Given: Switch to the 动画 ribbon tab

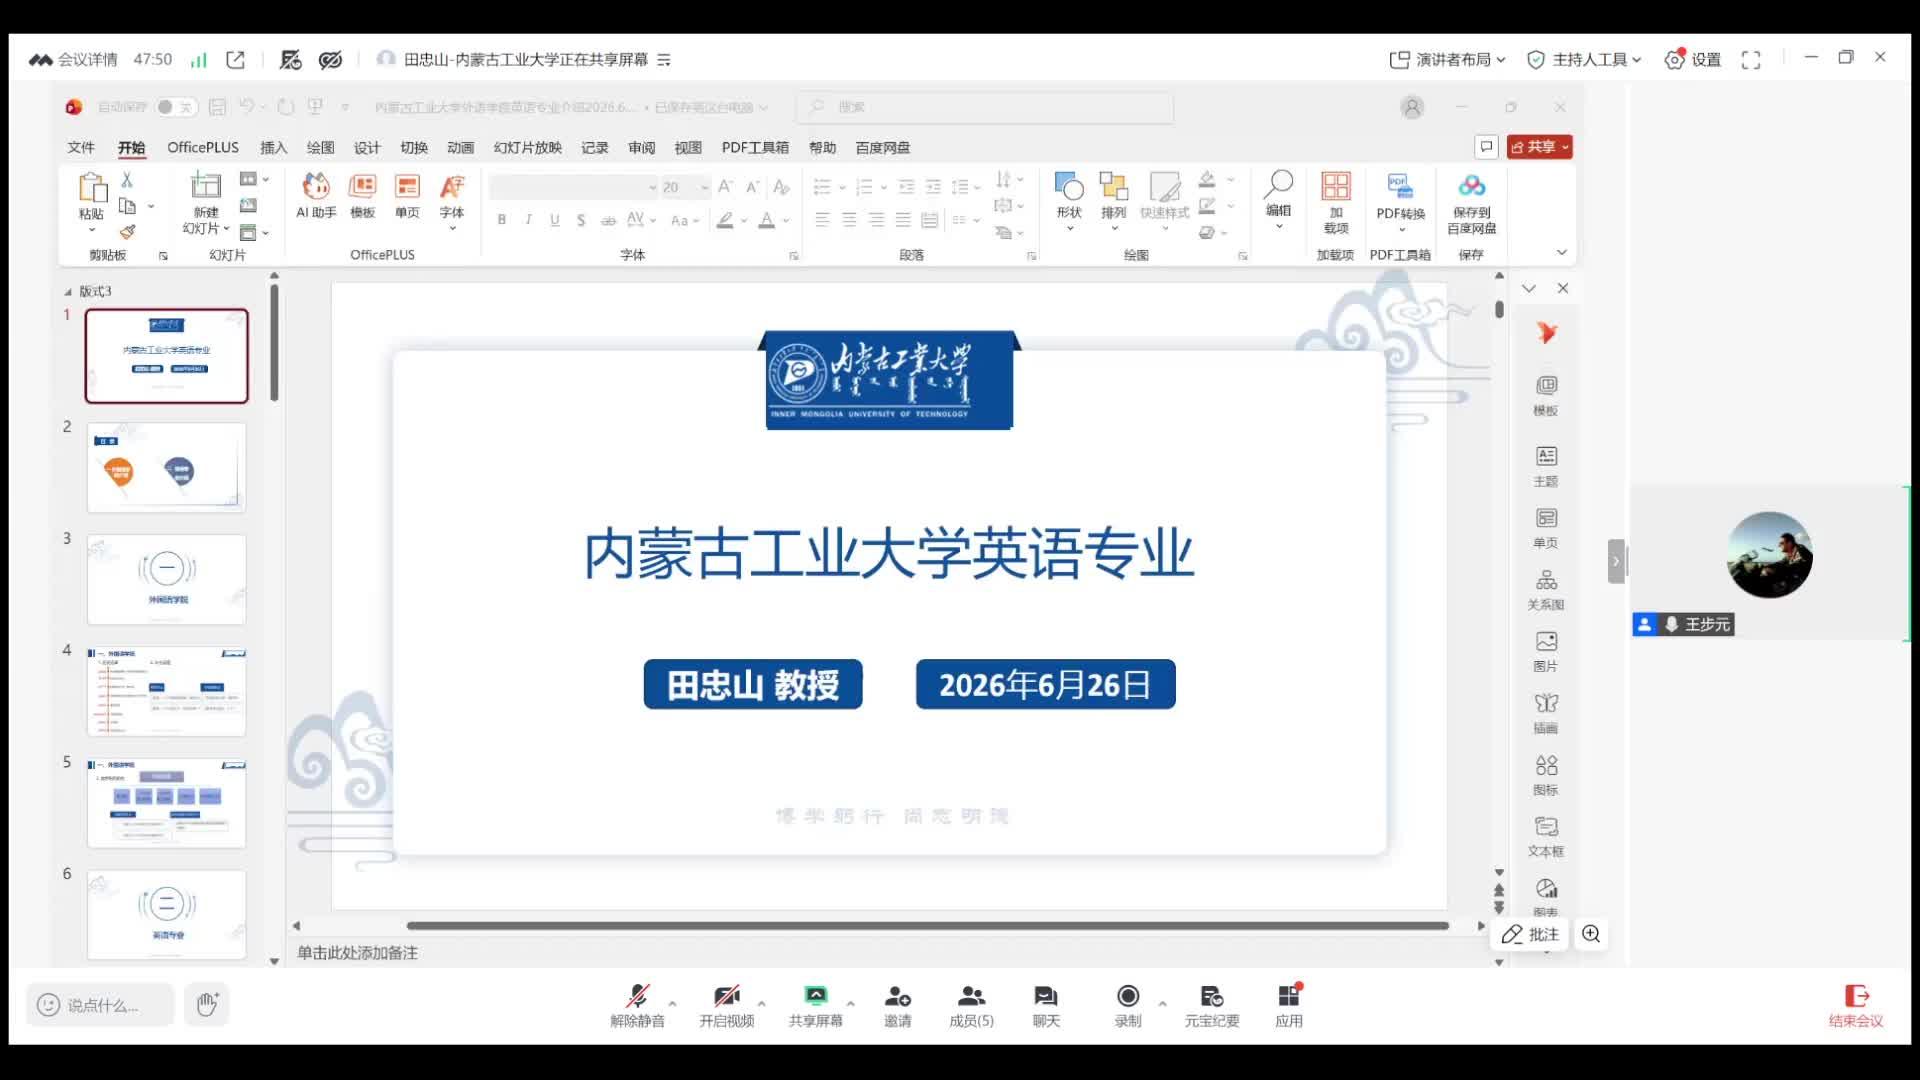Looking at the screenshot, I should point(460,147).
